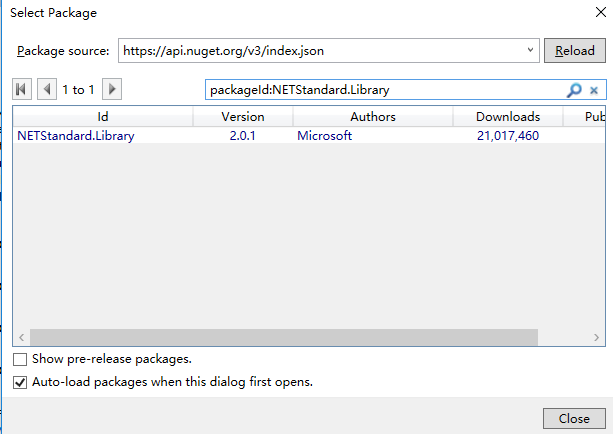The image size is (613, 434).
Task: Go to first page of results
Action: [x=22, y=90]
